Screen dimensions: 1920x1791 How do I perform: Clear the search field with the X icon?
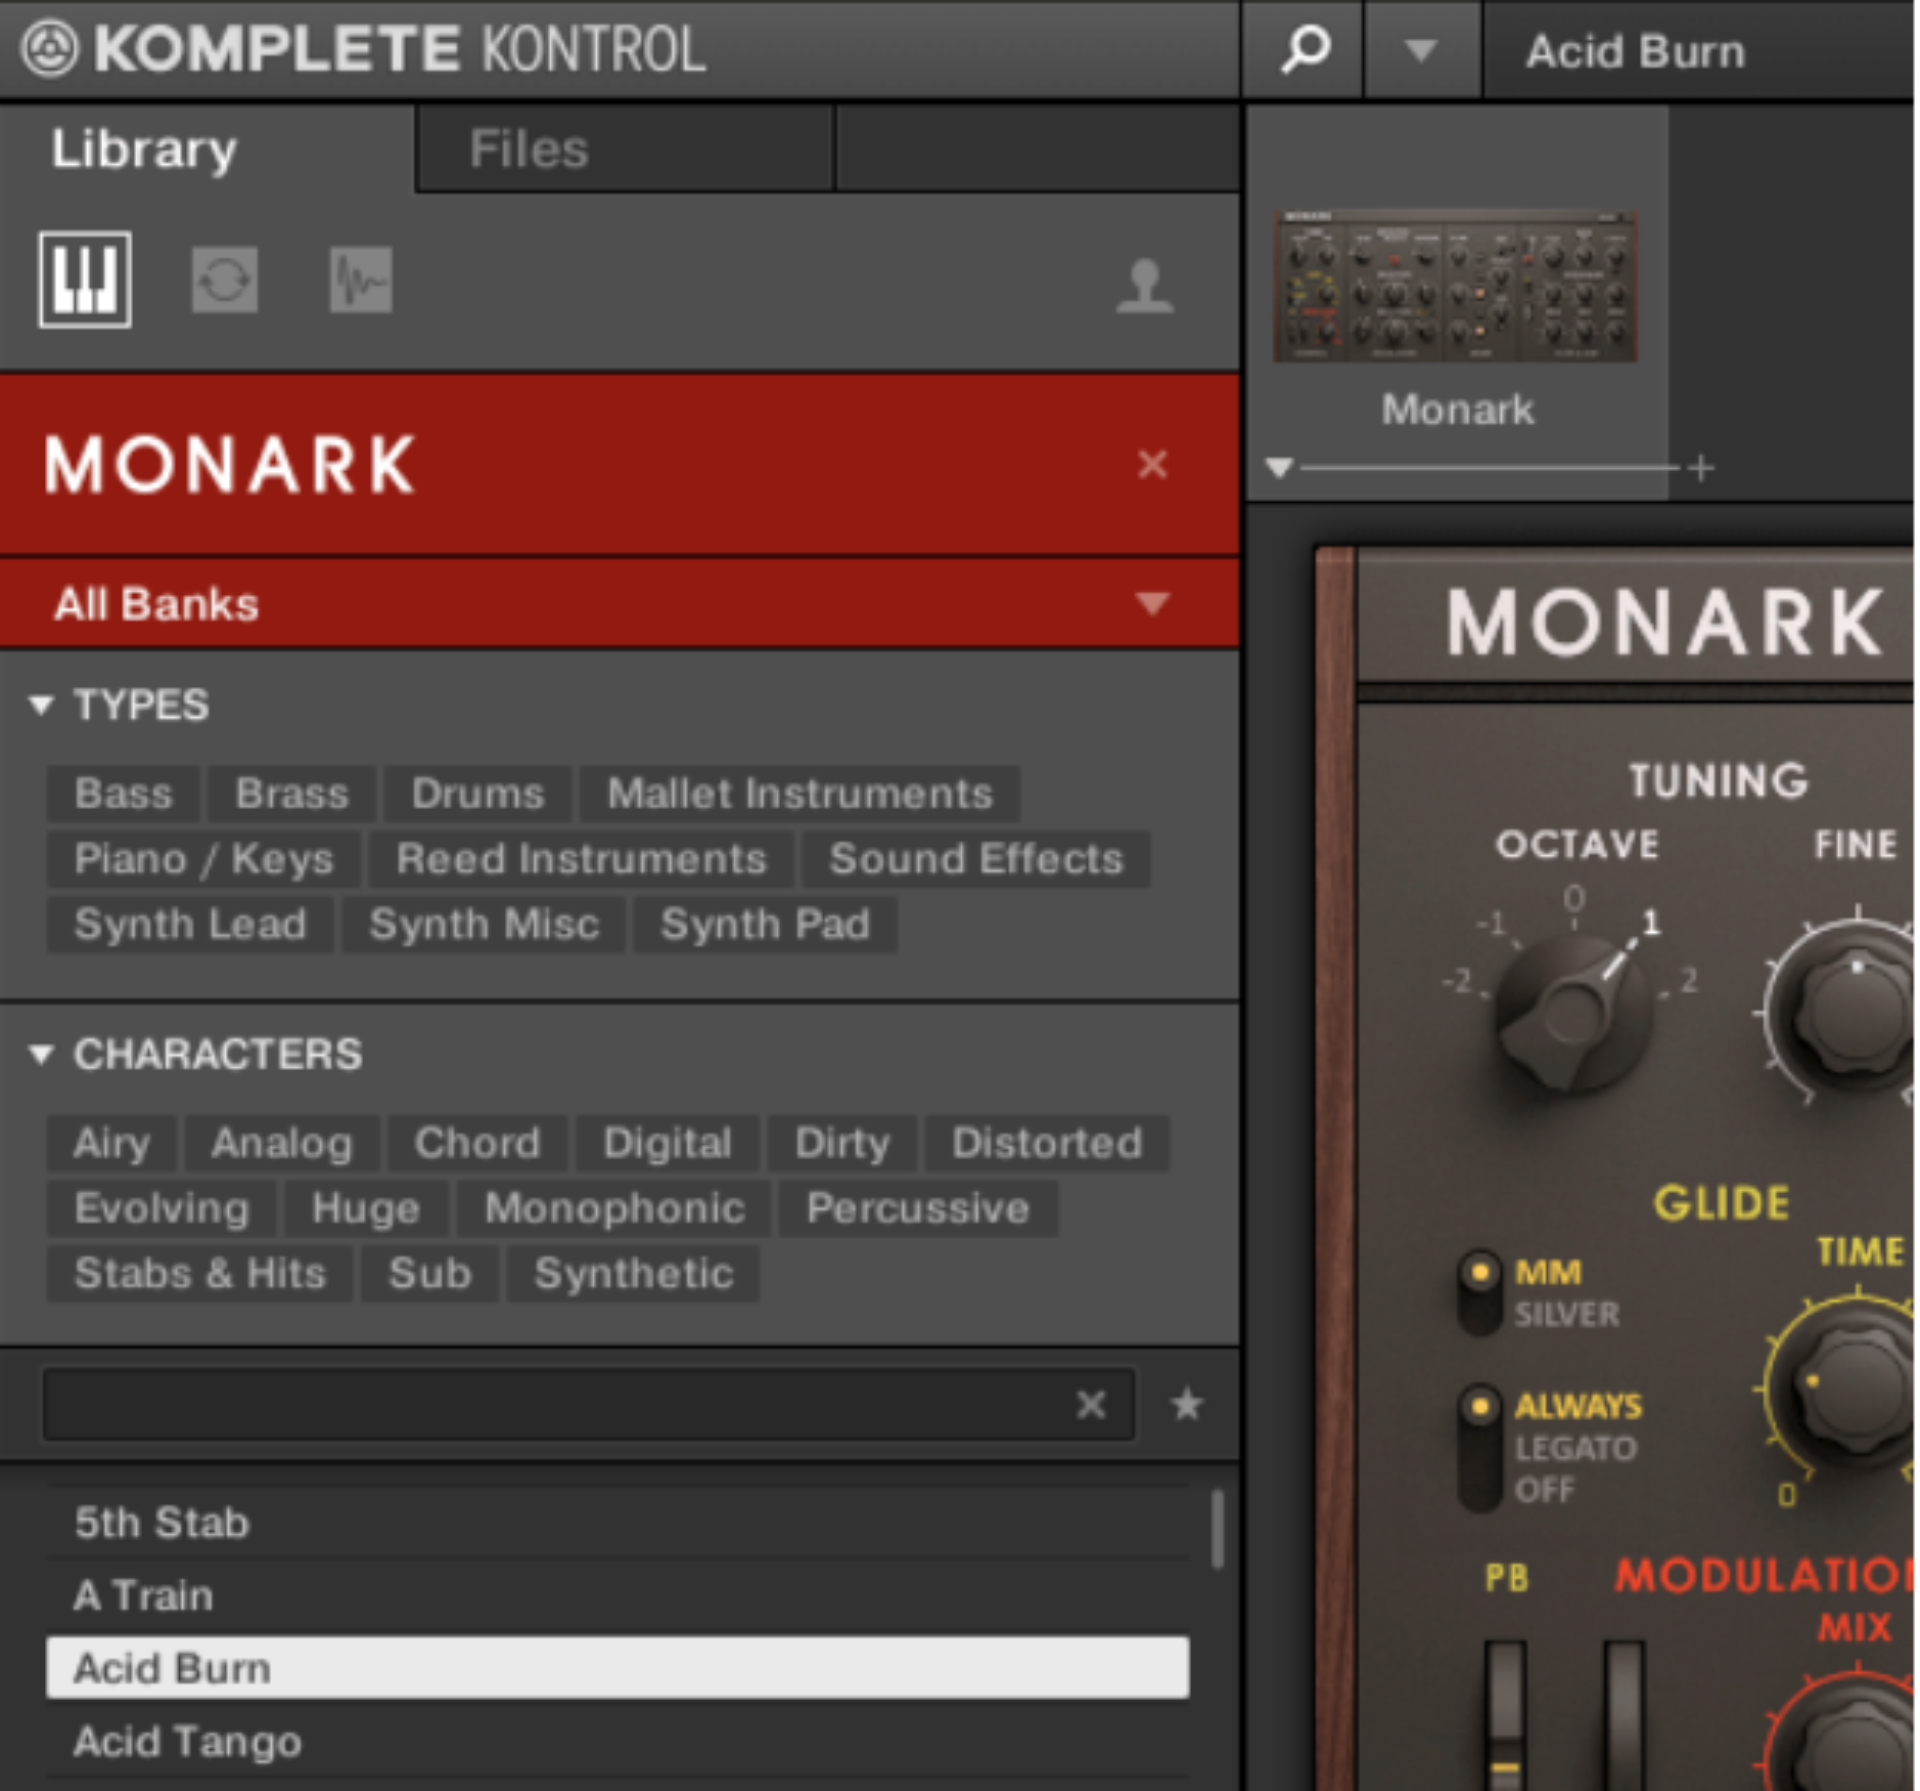pos(1090,1404)
